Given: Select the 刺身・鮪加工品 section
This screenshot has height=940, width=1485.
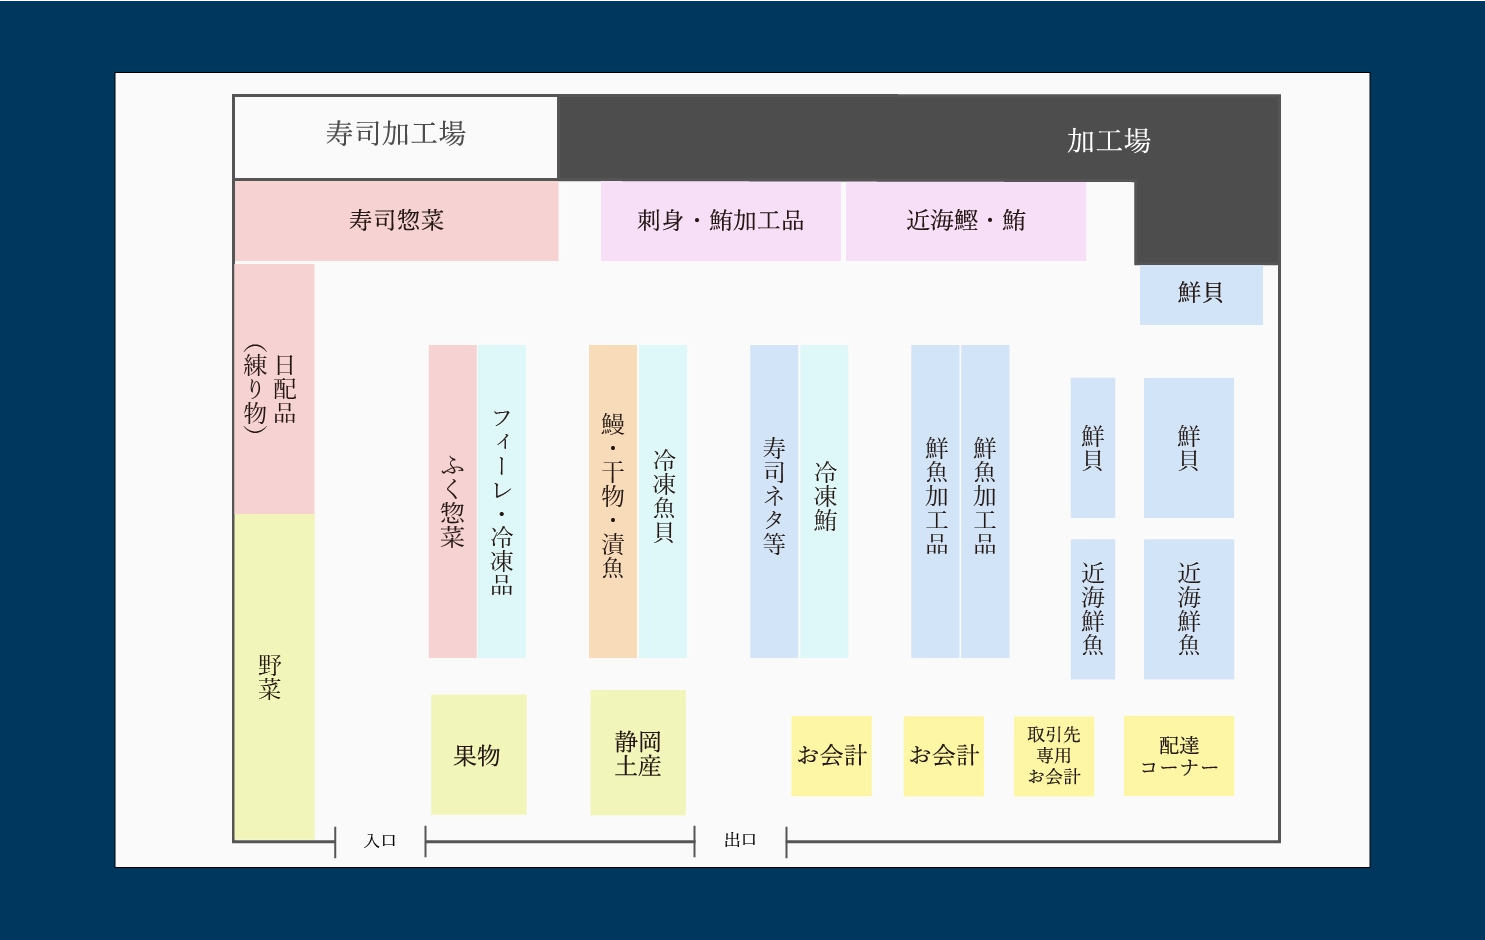Looking at the screenshot, I should point(720,221).
